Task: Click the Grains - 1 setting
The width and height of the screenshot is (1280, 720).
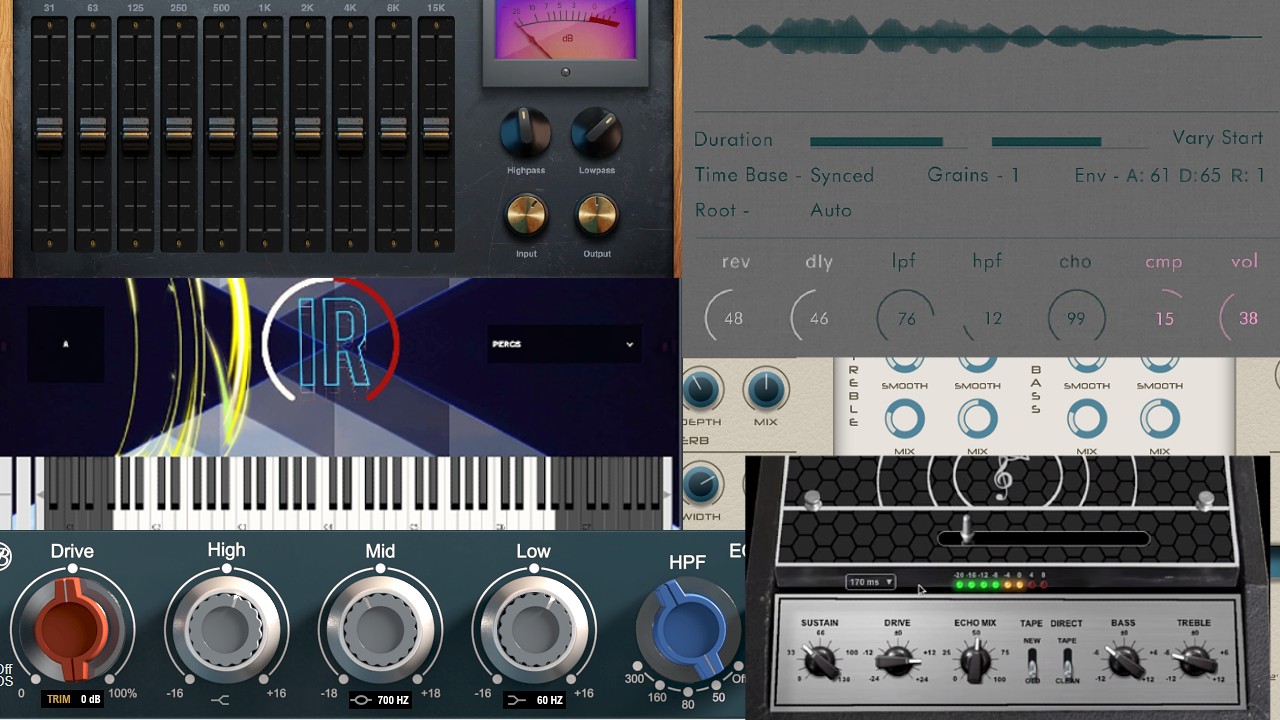Action: pyautogui.click(x=973, y=175)
